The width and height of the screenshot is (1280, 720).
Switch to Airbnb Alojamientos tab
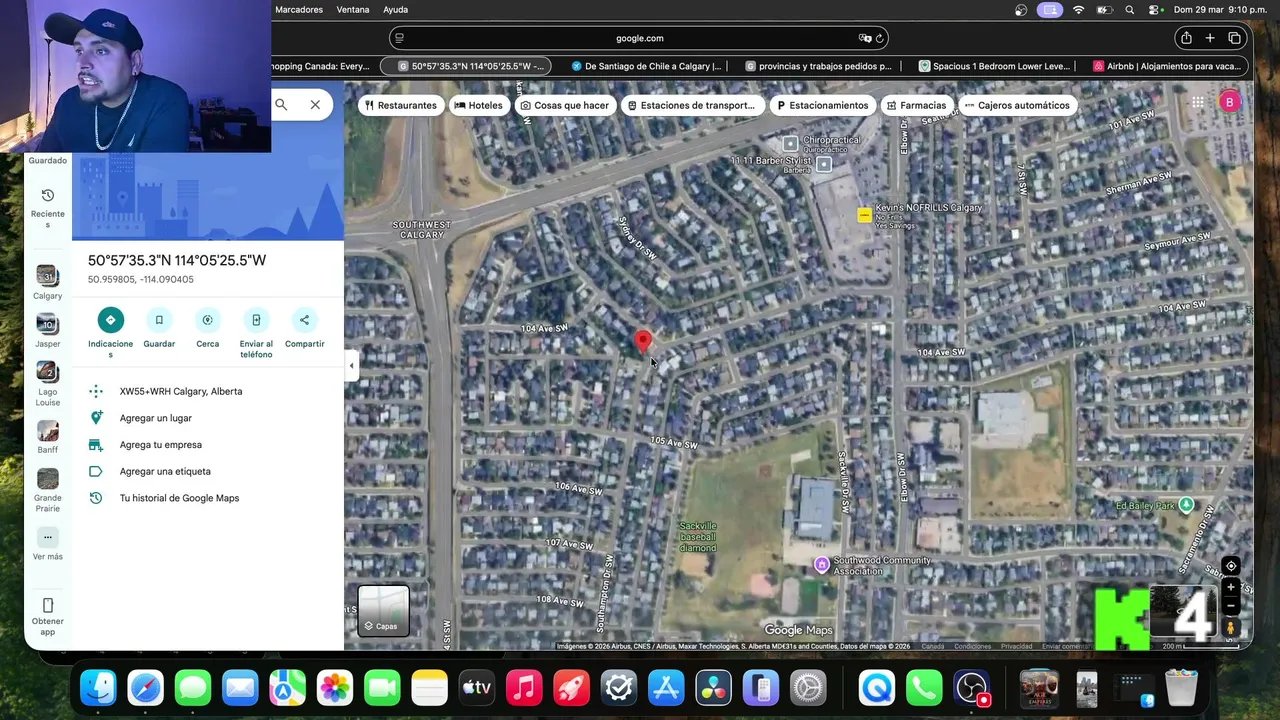tap(1167, 66)
